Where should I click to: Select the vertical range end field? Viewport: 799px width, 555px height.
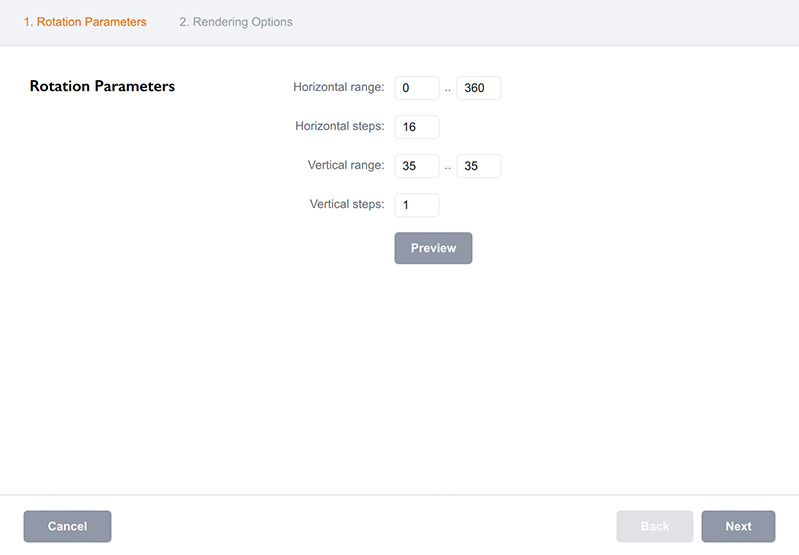coord(478,166)
